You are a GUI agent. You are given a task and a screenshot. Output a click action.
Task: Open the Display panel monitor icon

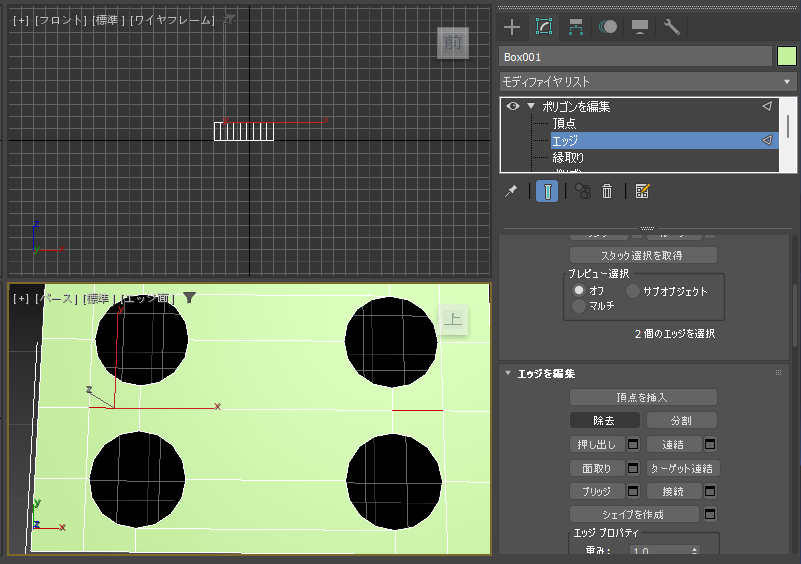coord(640,27)
